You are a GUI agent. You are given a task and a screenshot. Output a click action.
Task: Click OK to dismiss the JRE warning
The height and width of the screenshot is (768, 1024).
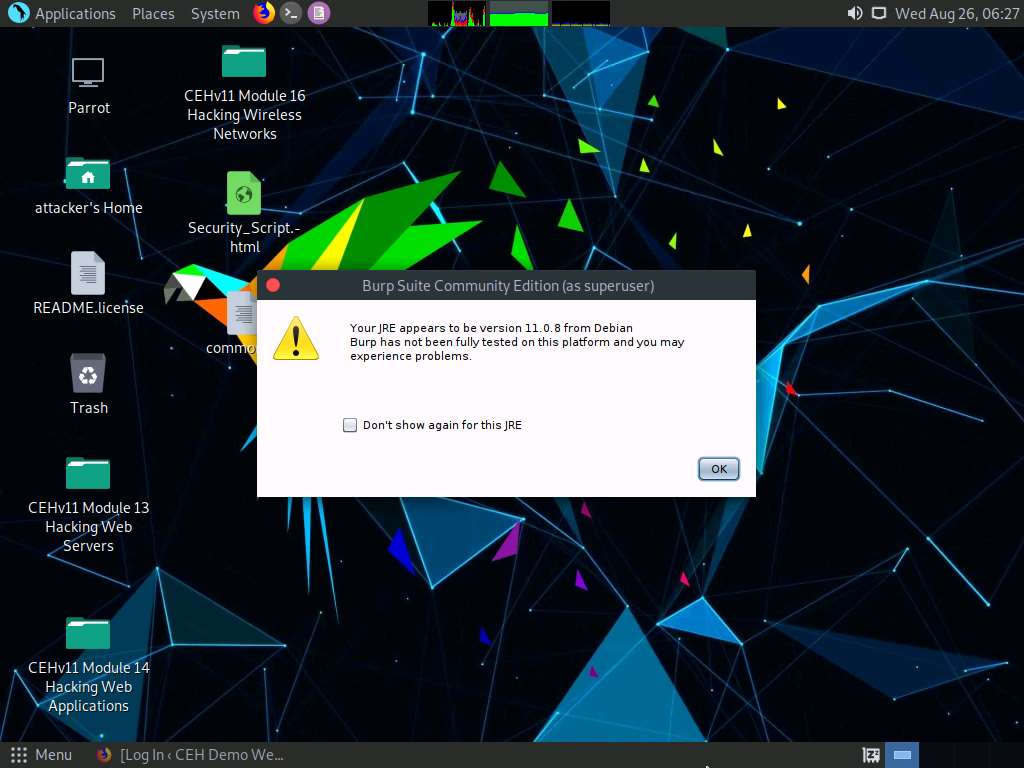pyautogui.click(x=718, y=468)
